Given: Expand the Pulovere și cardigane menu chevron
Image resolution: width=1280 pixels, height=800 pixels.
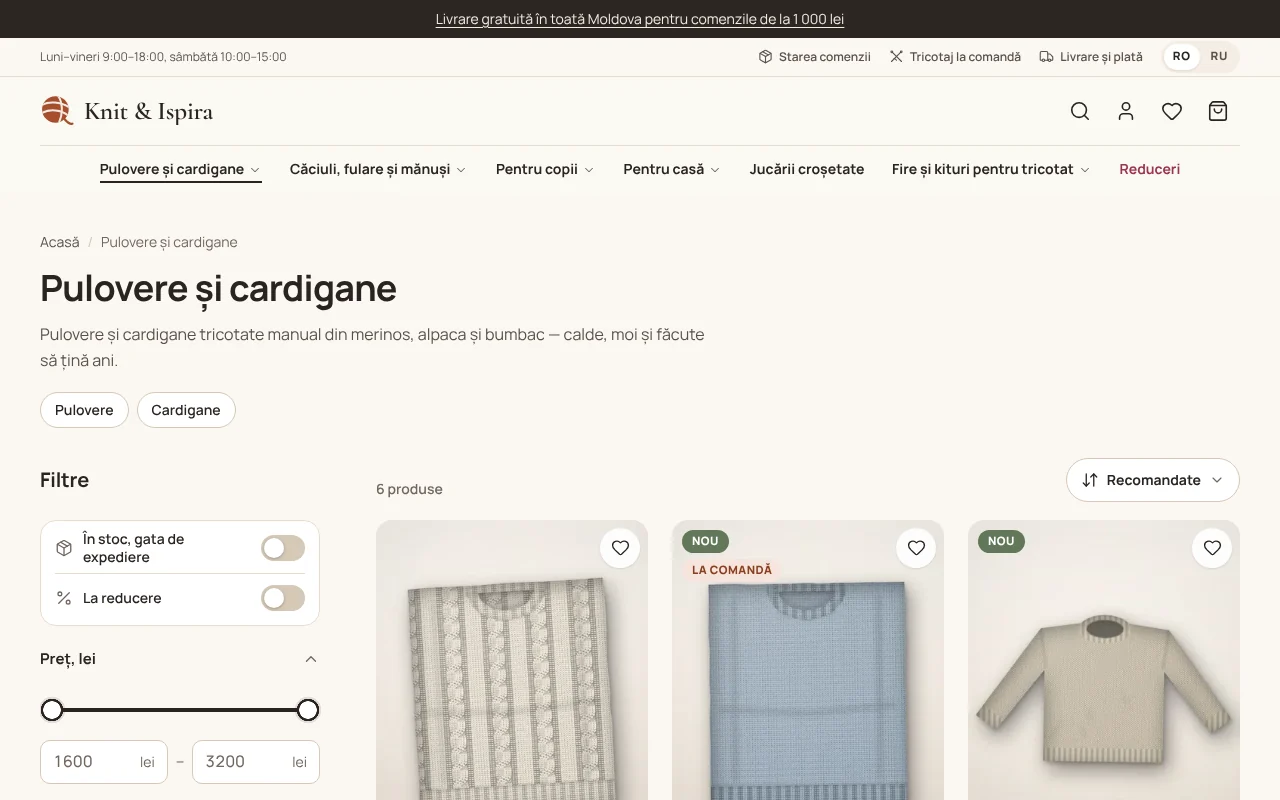Looking at the screenshot, I should (x=255, y=170).
